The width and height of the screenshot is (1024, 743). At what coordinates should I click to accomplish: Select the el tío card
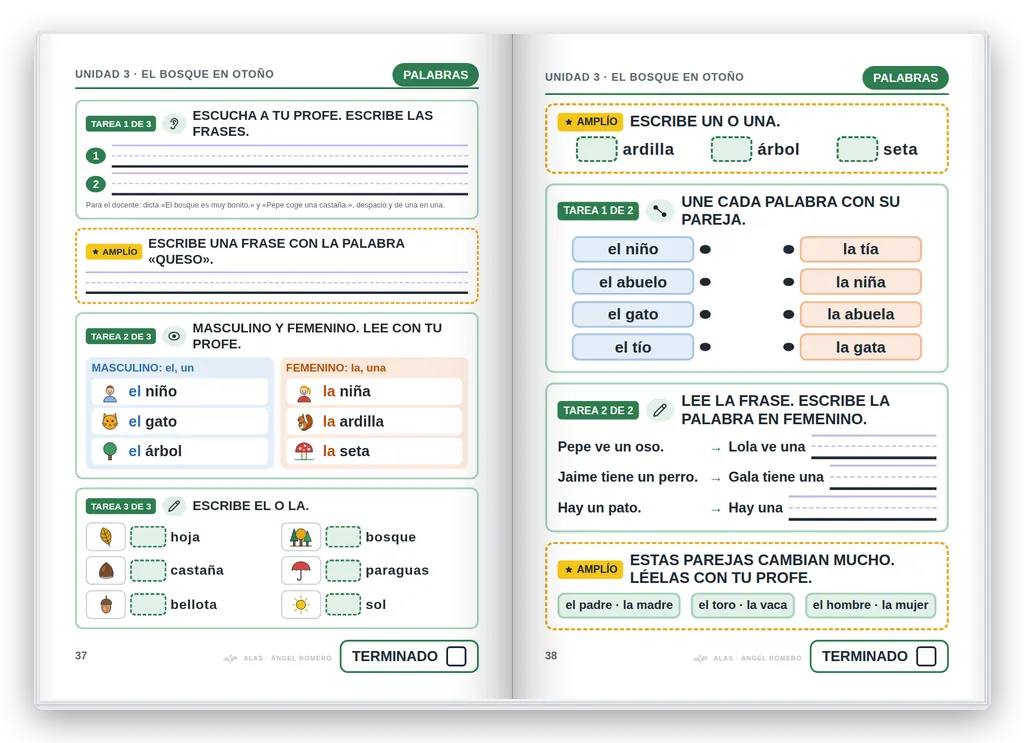[x=633, y=347]
